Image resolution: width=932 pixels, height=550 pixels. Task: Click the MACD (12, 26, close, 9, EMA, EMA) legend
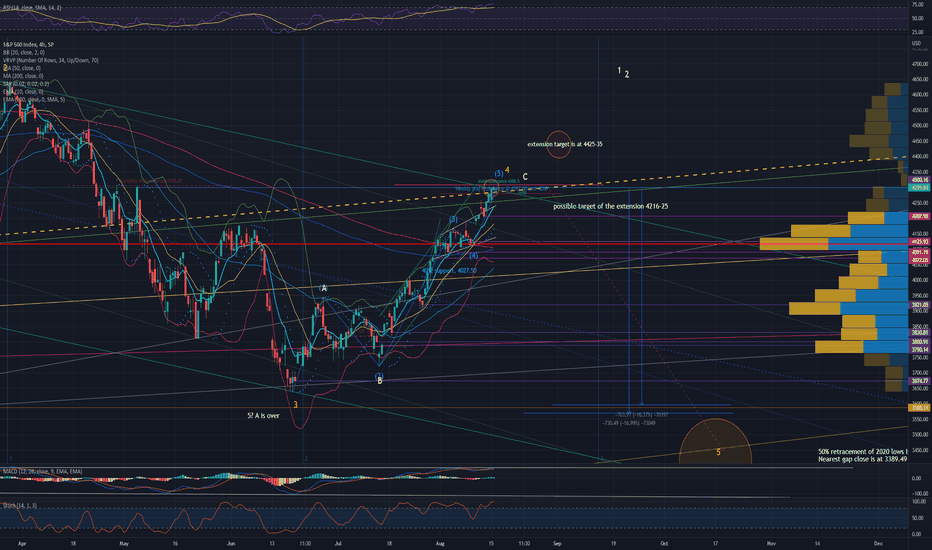point(43,472)
